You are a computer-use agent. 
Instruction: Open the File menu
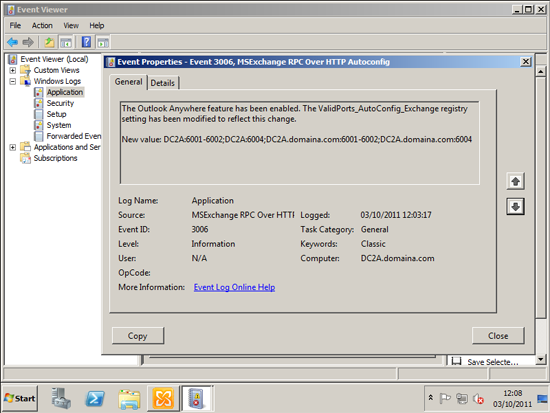tap(15, 26)
